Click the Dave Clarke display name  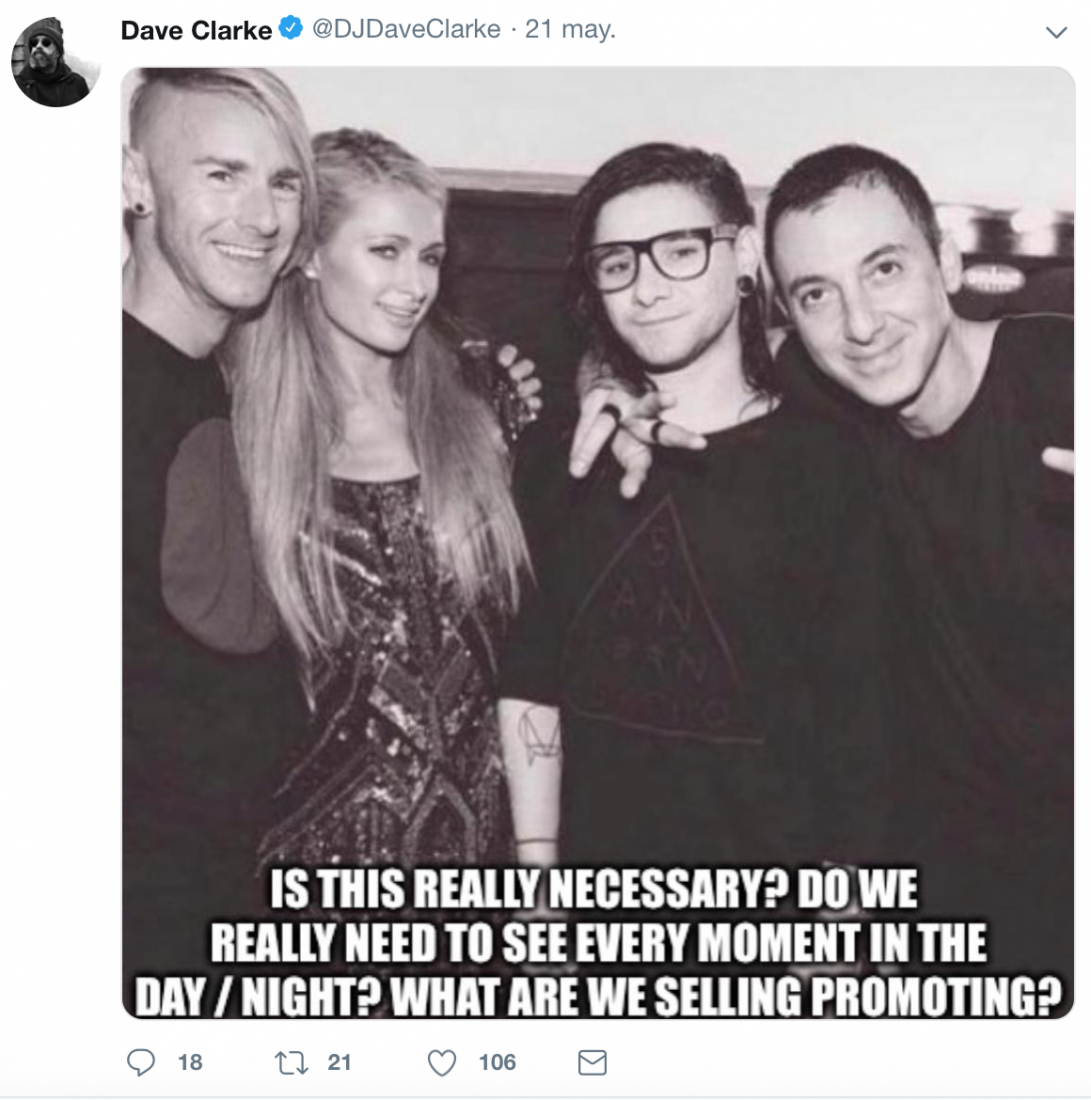(x=196, y=30)
